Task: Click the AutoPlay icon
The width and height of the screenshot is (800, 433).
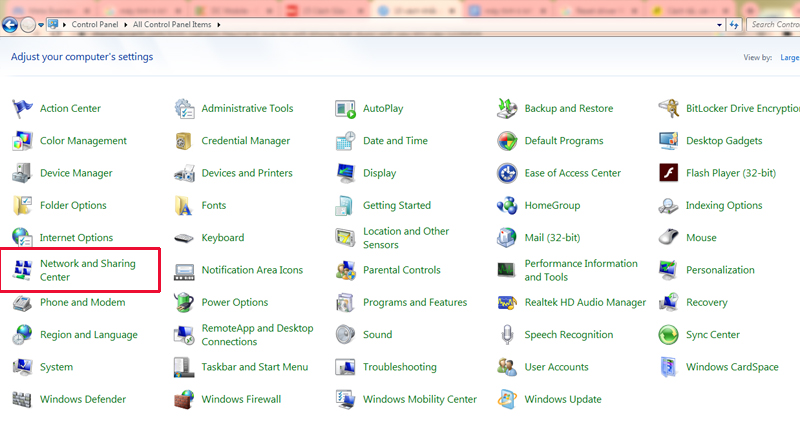Action: pyautogui.click(x=345, y=109)
